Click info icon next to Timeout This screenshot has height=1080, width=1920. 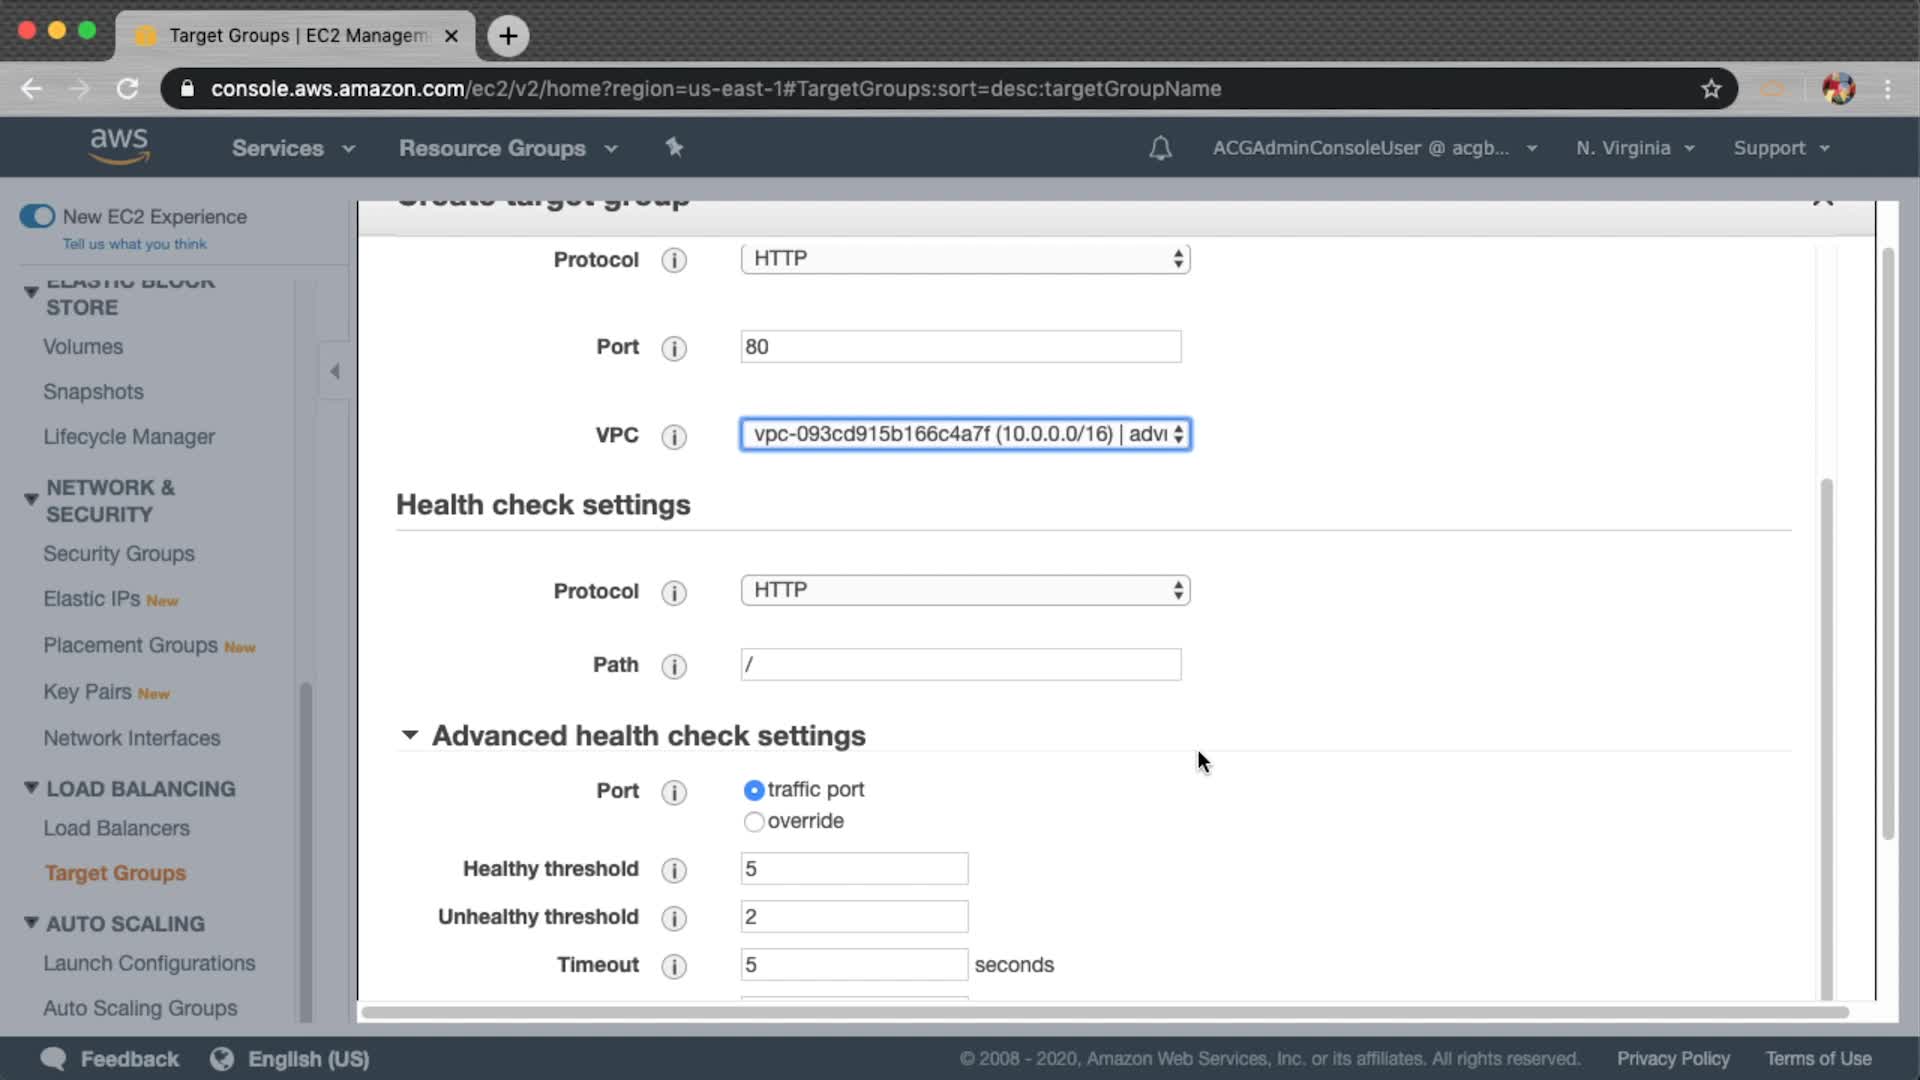click(674, 966)
